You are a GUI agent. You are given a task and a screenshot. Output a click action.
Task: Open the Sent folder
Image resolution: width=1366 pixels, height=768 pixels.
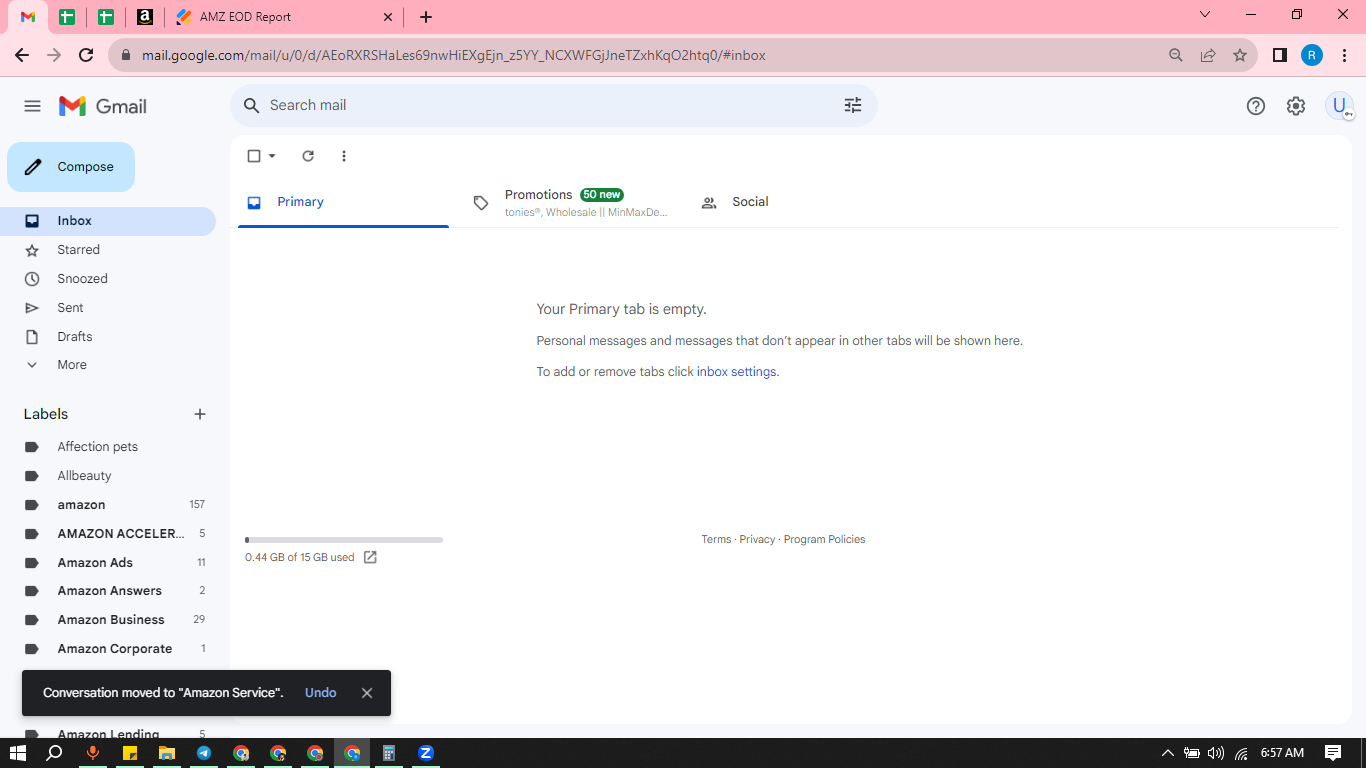click(108, 308)
